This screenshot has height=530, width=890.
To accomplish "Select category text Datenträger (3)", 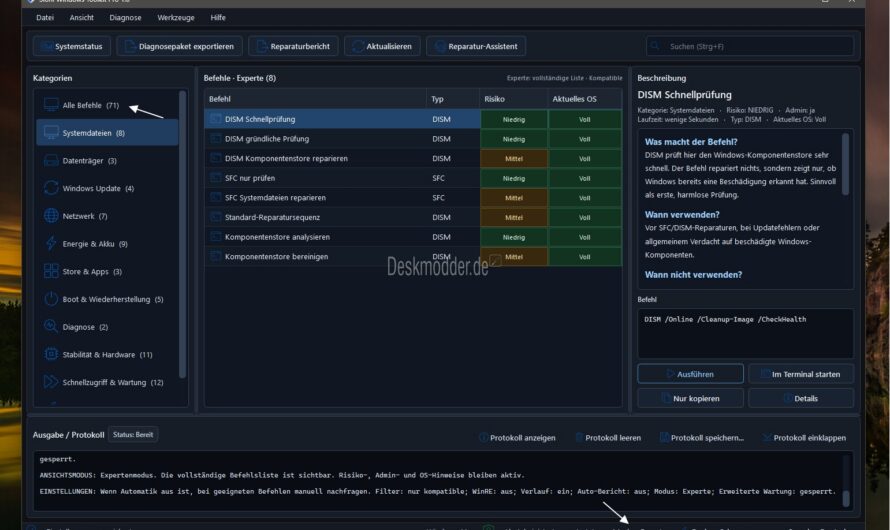I will coord(90,161).
